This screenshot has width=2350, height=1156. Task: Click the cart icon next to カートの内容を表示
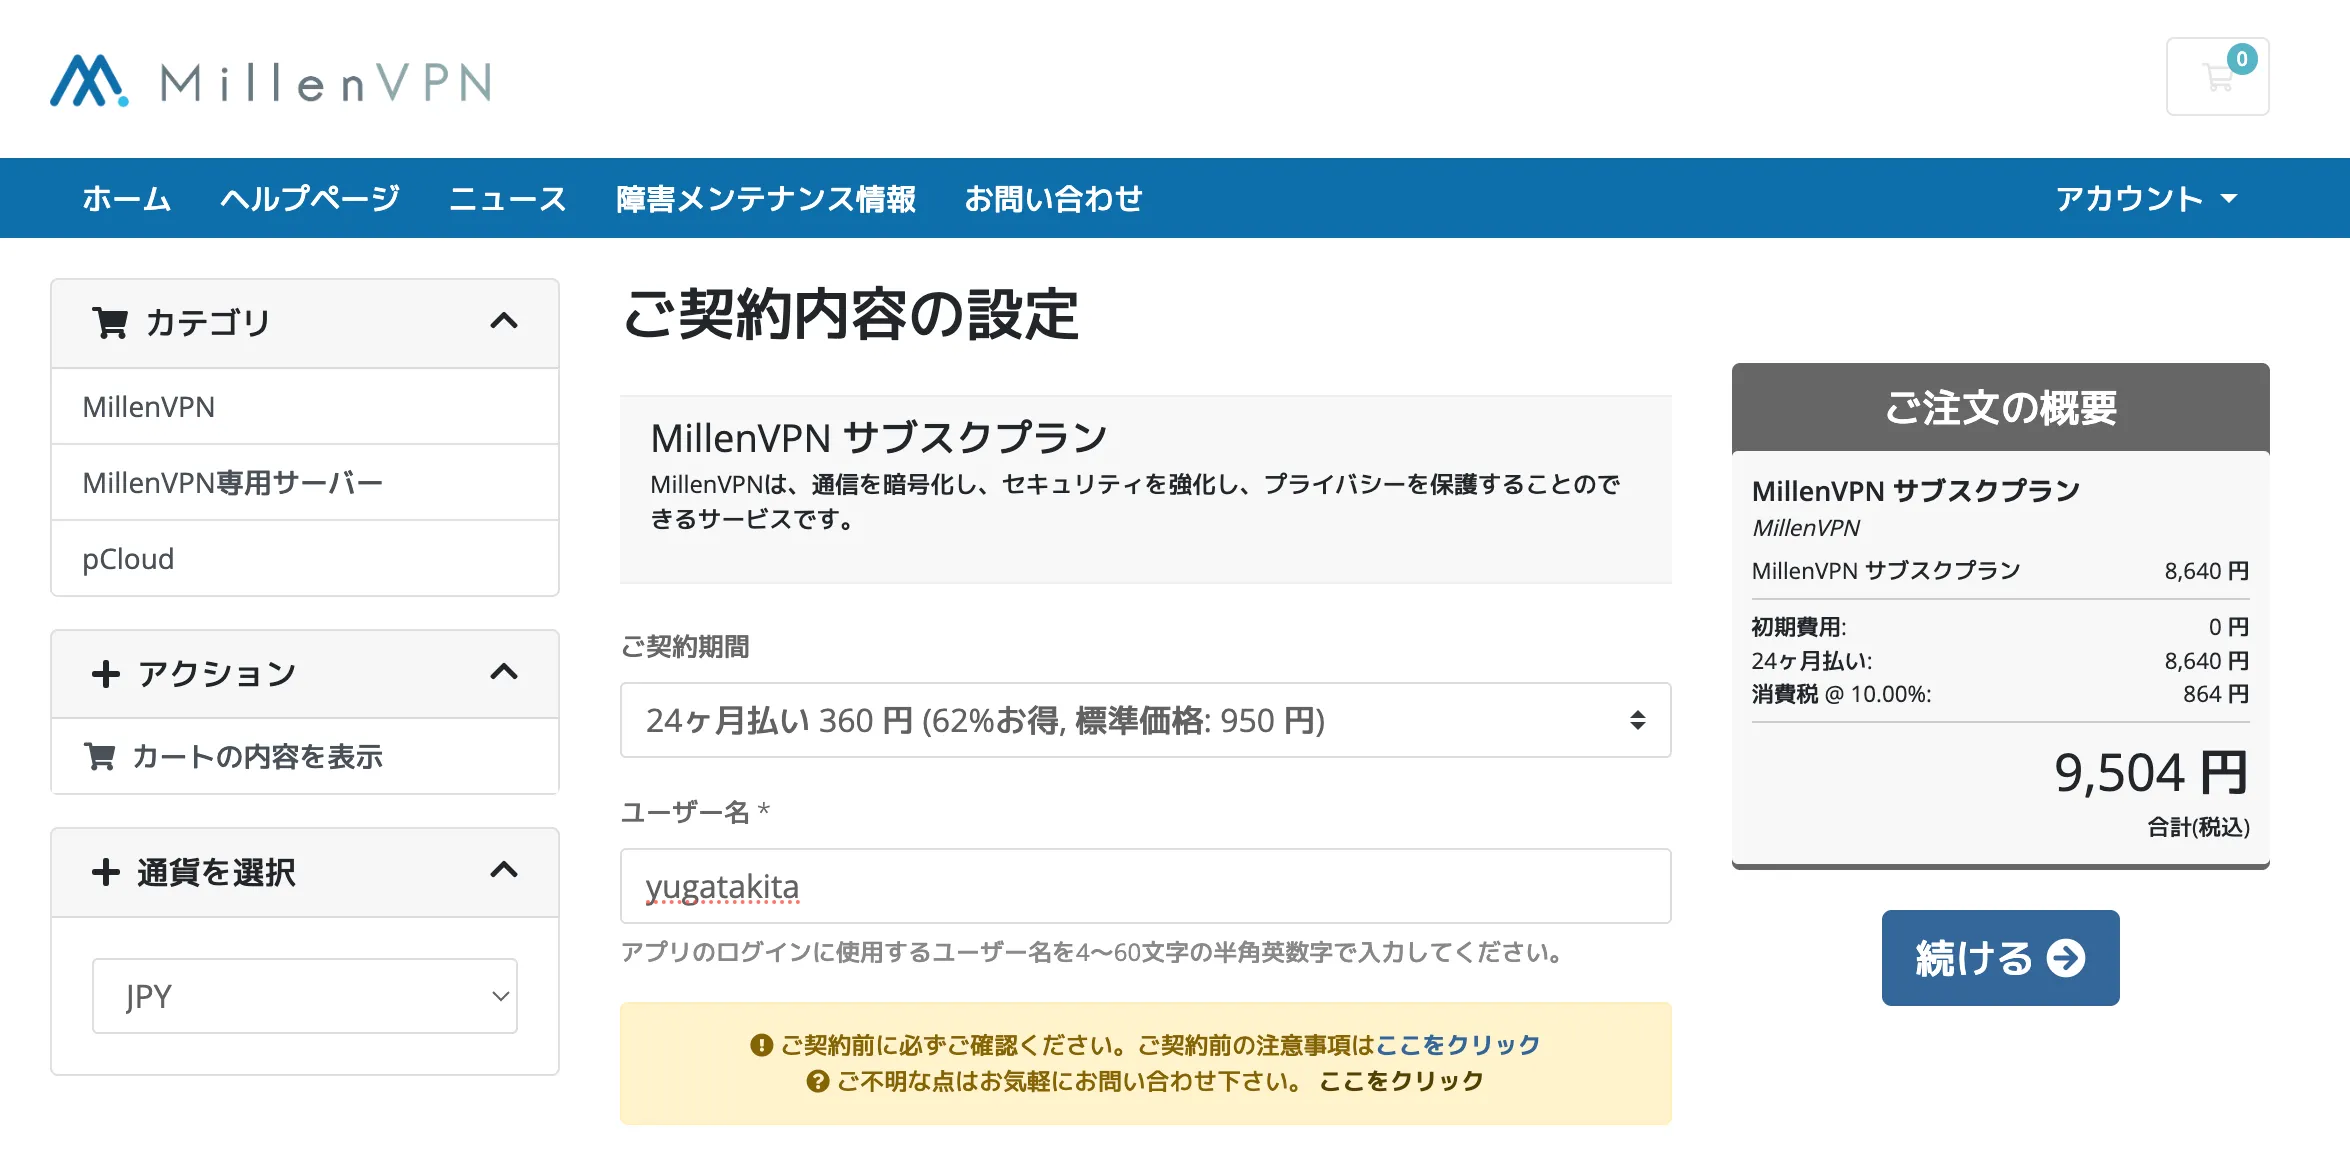click(x=101, y=757)
